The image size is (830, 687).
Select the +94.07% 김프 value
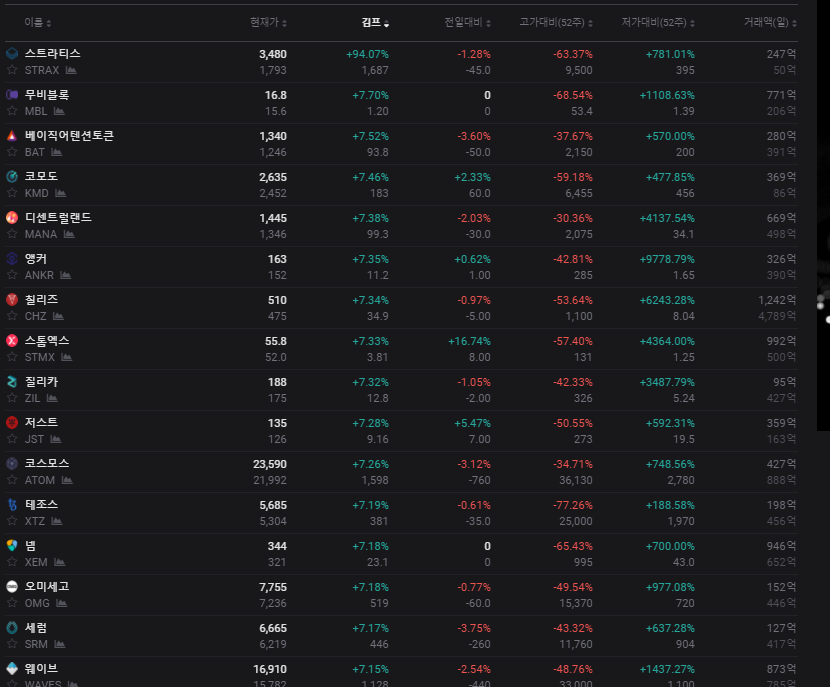point(367,54)
